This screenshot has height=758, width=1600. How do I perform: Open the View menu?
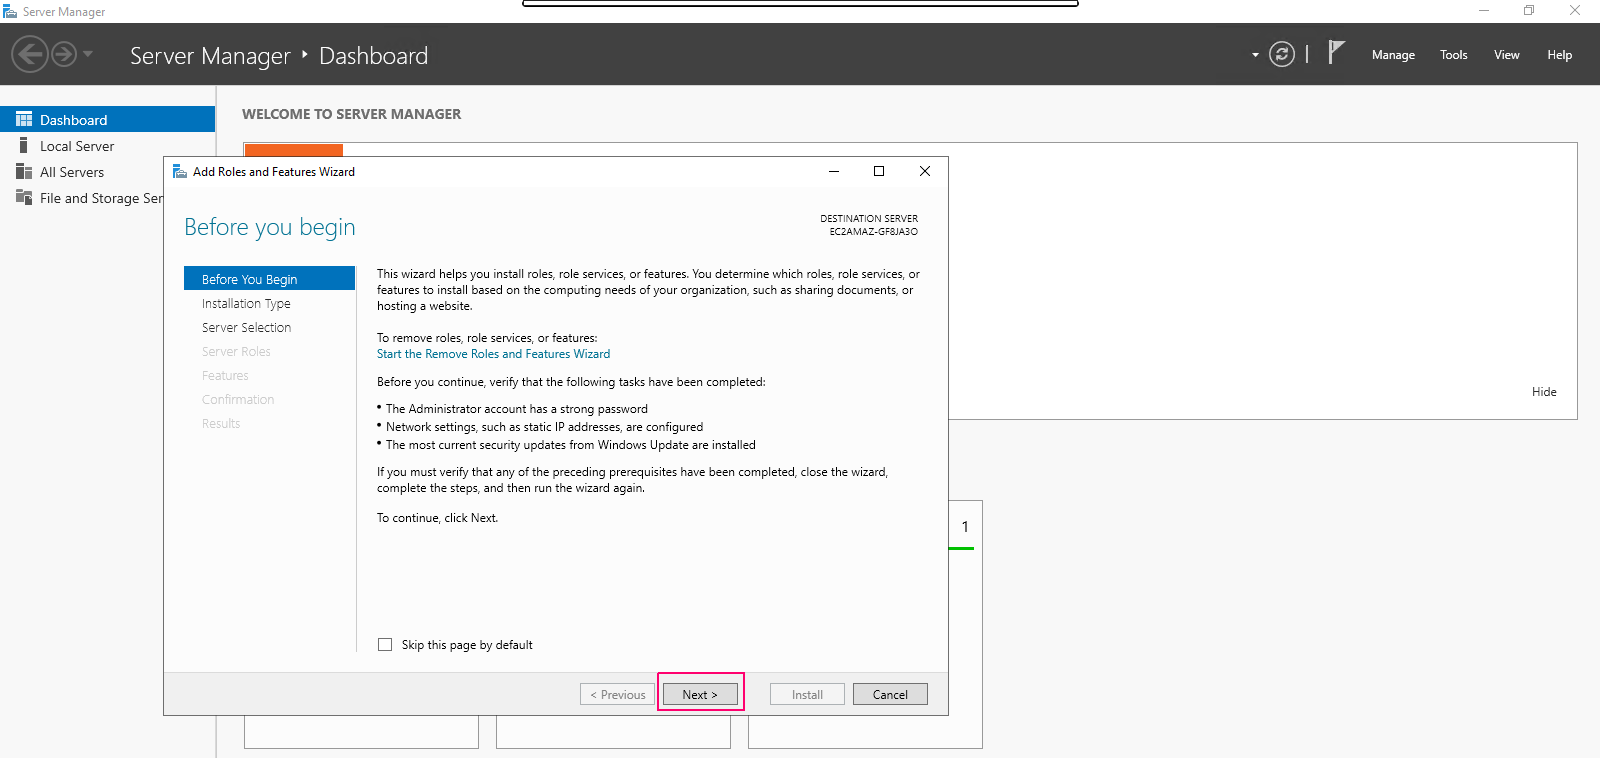point(1507,55)
